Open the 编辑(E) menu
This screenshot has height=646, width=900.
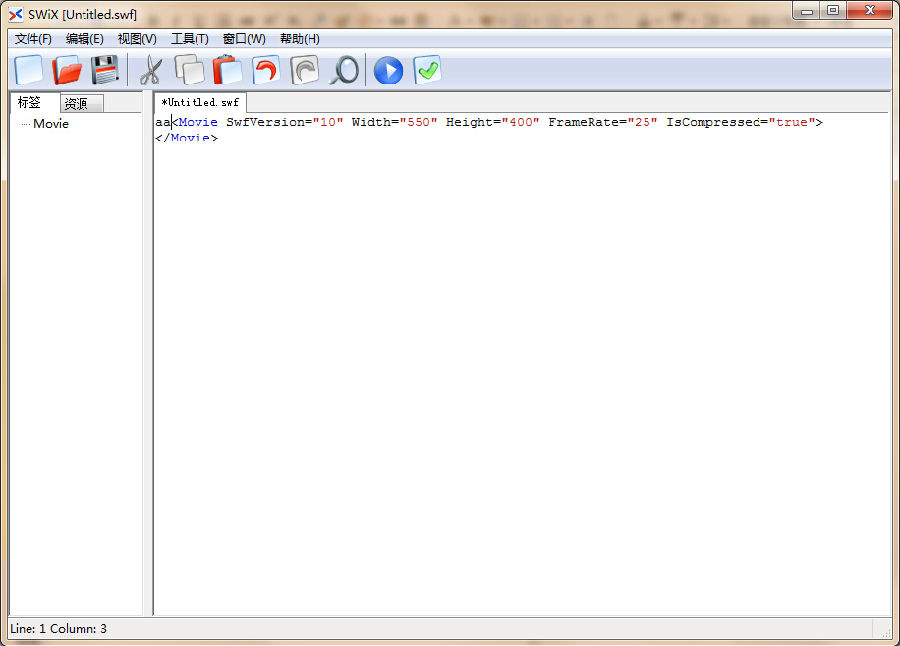click(85, 39)
